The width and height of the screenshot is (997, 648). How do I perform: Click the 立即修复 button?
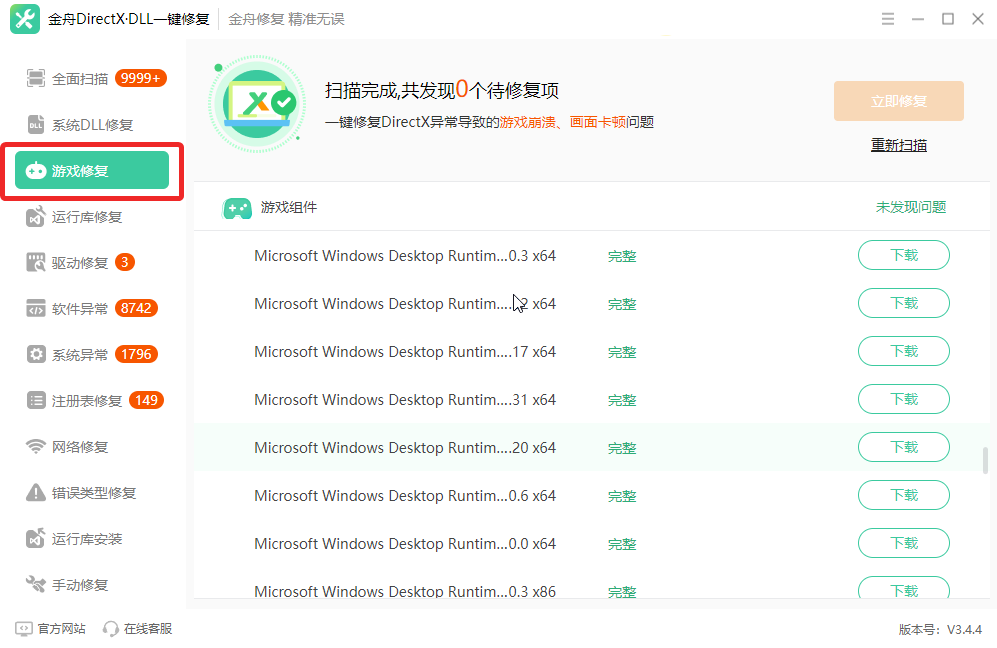[898, 101]
